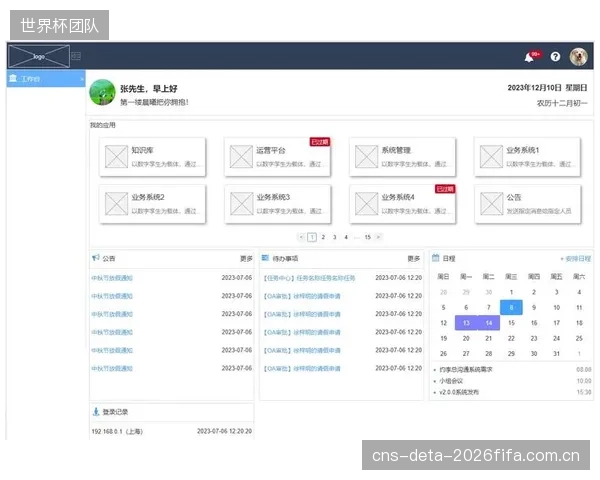Click the 业务系统2 card image placeholder
The image size is (600, 480).
pyautogui.click(x=116, y=204)
